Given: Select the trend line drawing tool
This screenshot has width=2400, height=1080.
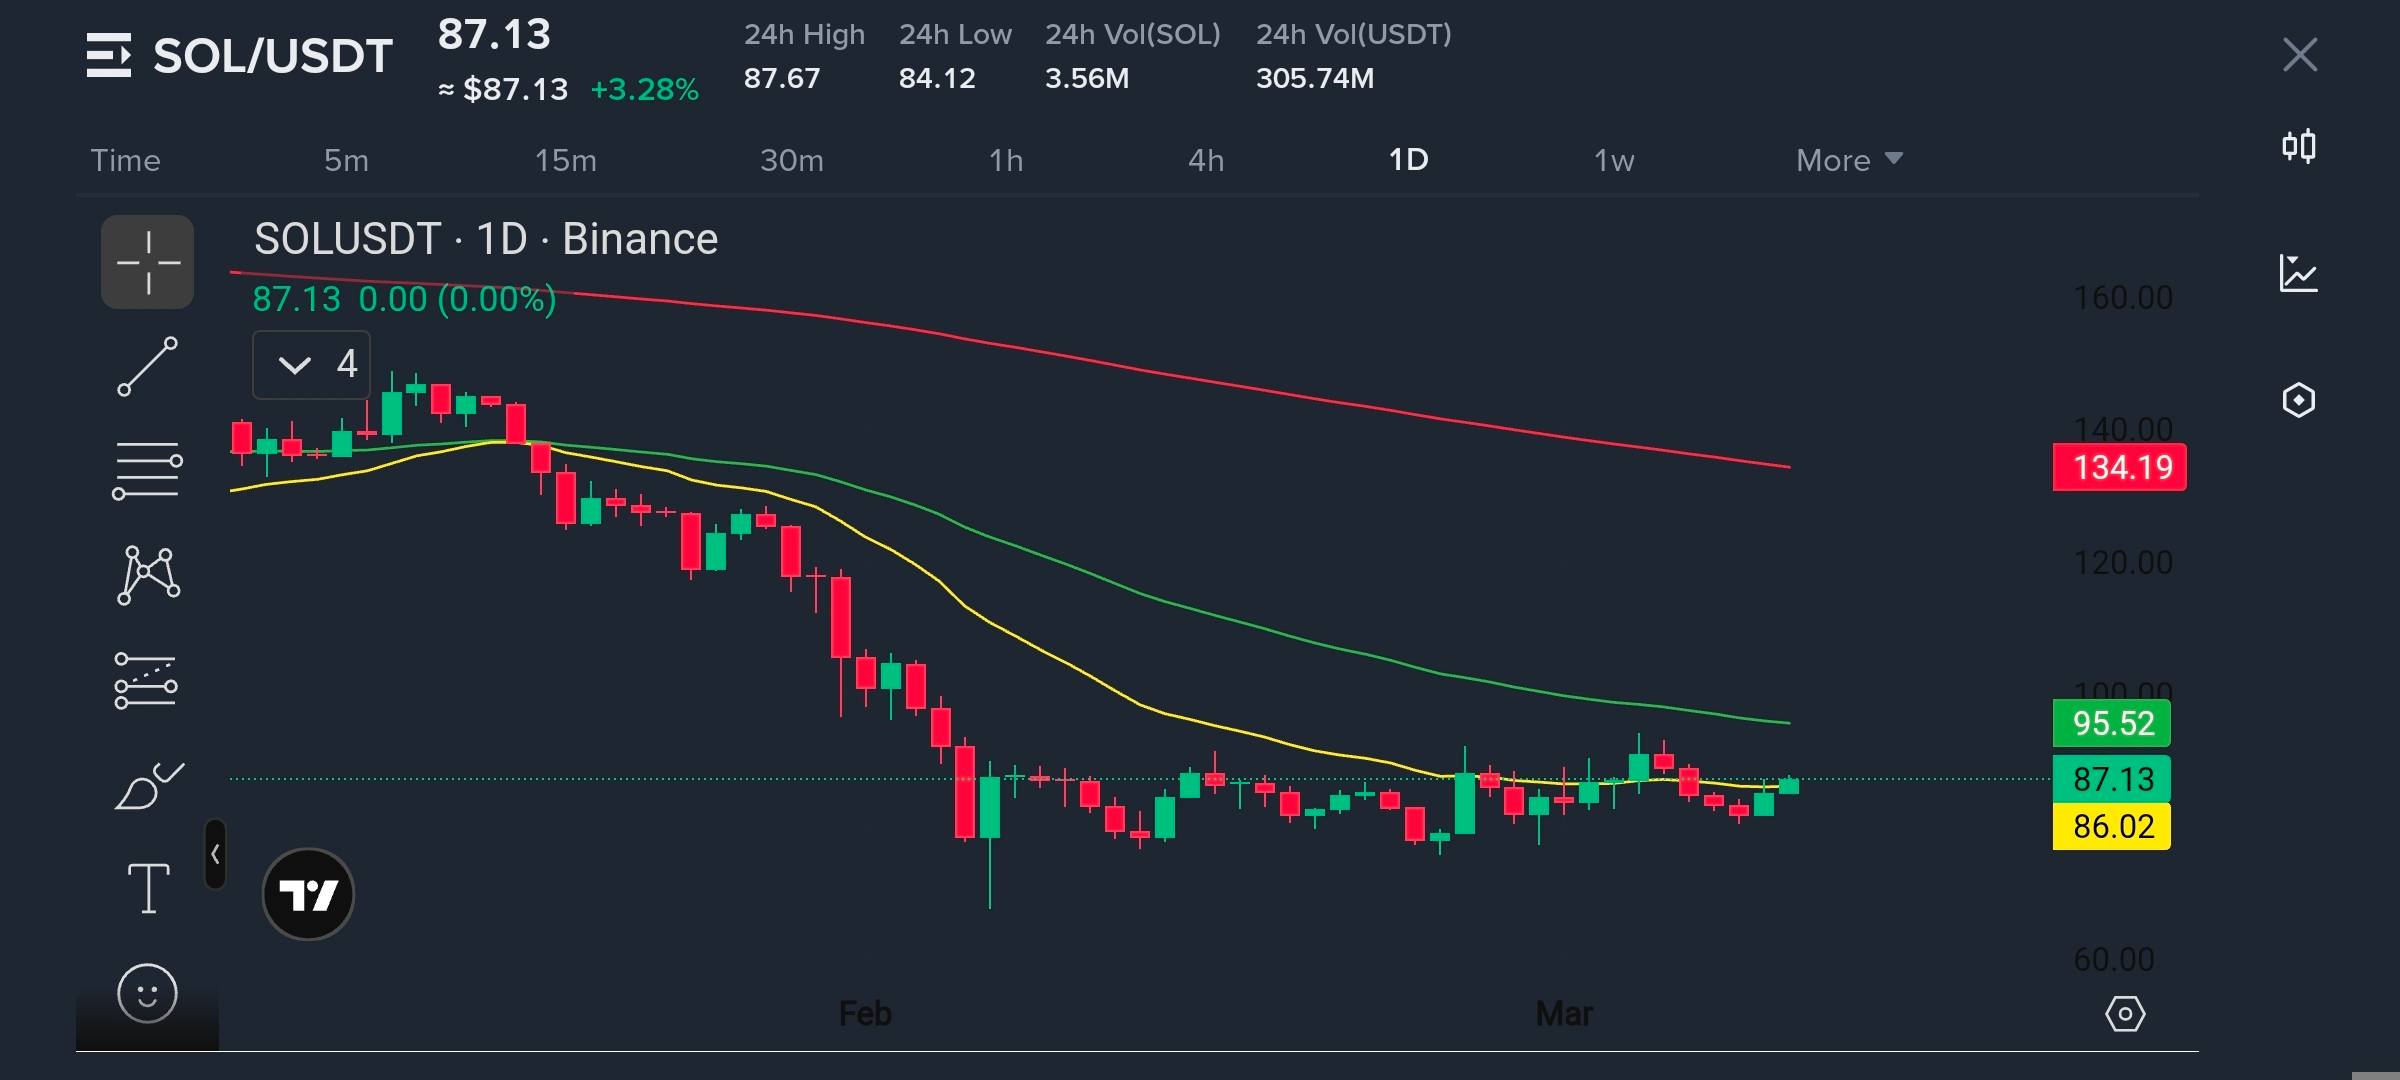Looking at the screenshot, I should tap(147, 366).
